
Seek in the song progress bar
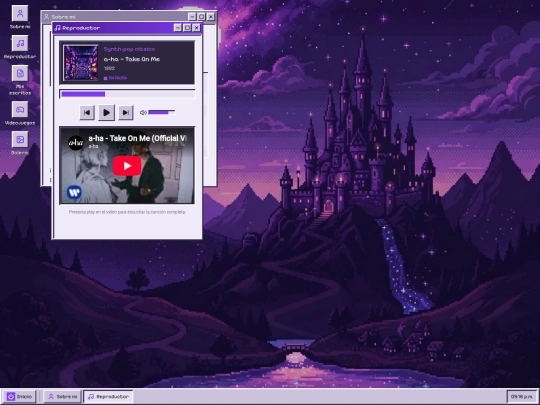[x=127, y=94]
